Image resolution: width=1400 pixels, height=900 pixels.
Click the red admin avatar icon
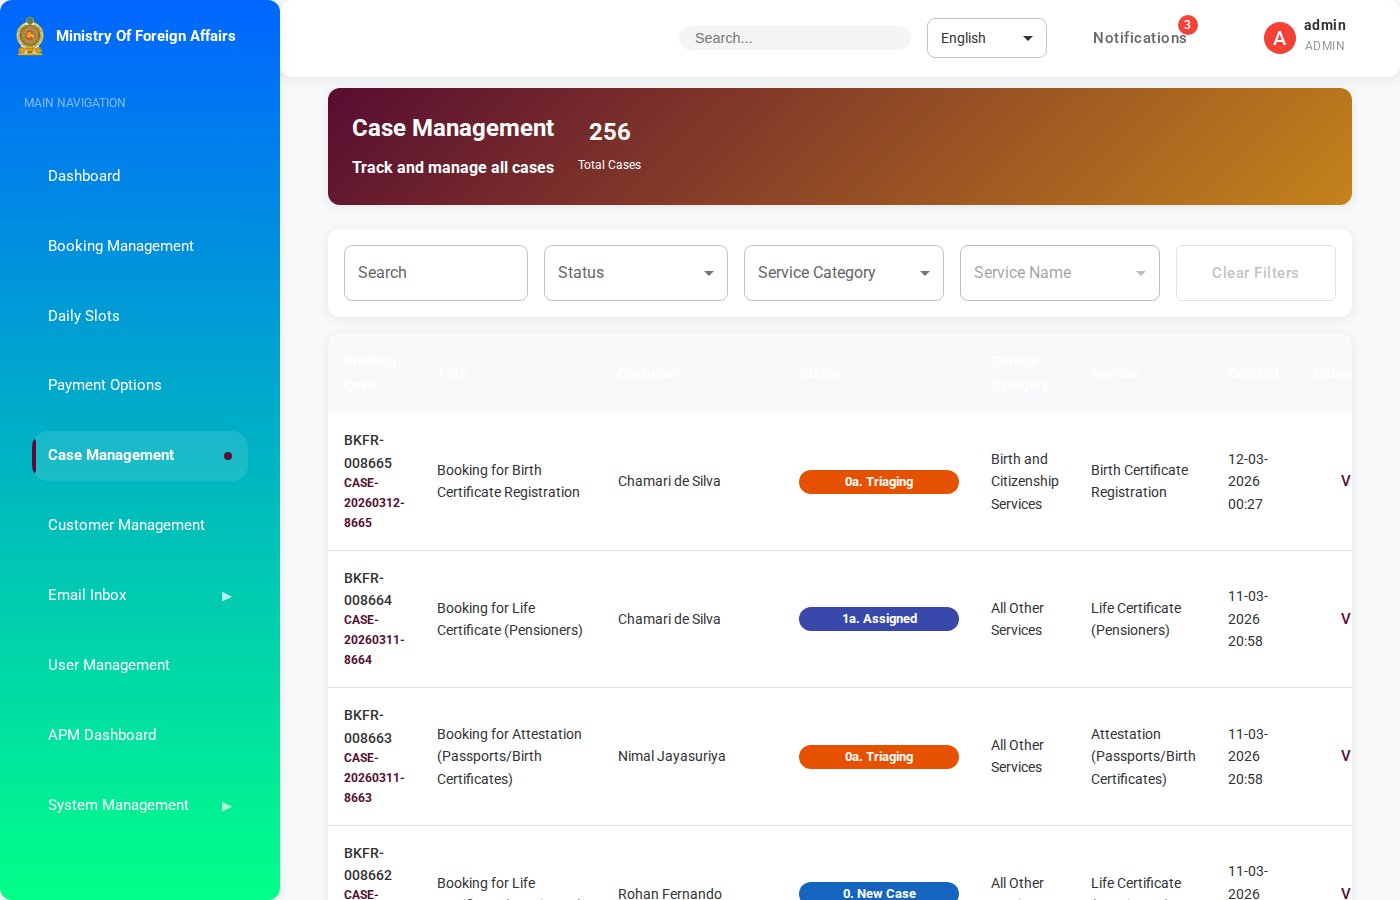pyautogui.click(x=1279, y=38)
